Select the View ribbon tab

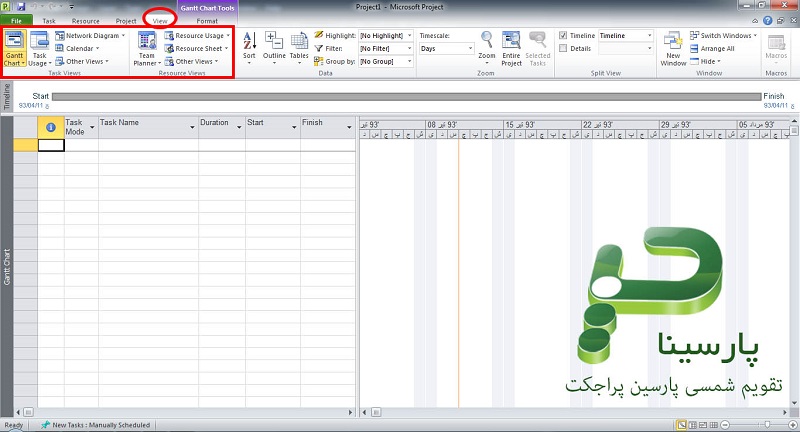tap(160, 21)
